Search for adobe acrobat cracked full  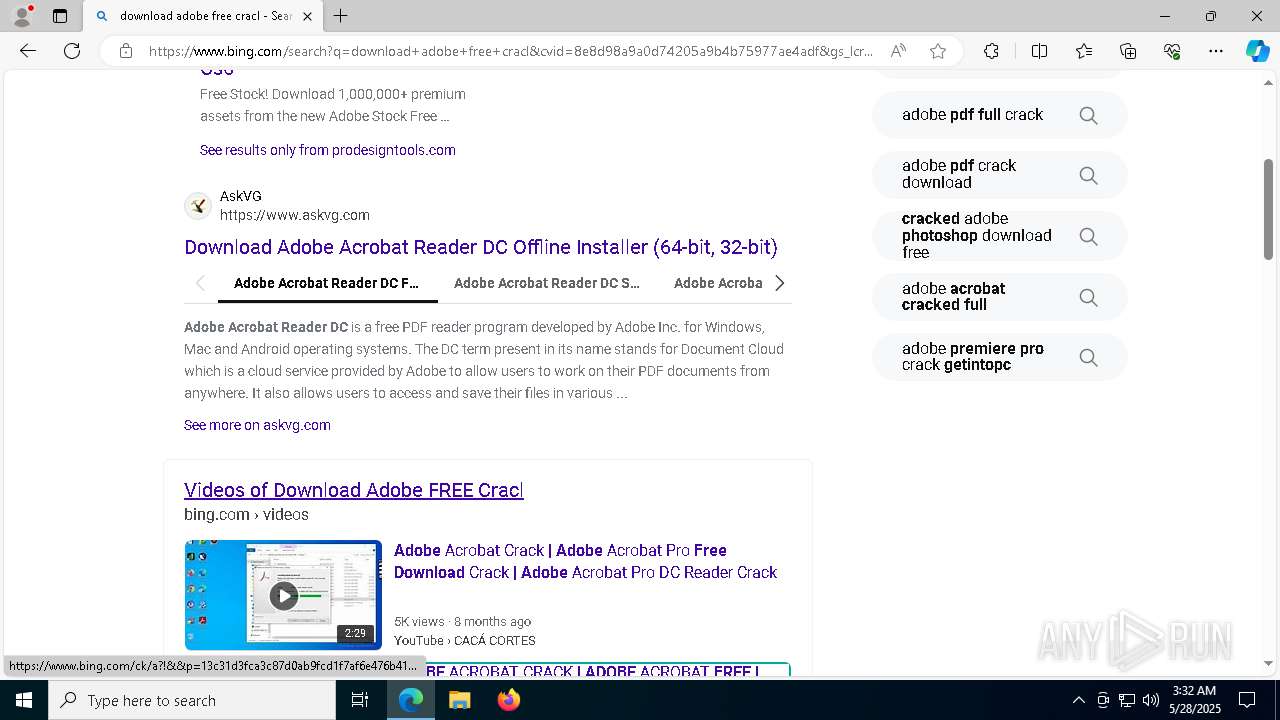point(999,297)
